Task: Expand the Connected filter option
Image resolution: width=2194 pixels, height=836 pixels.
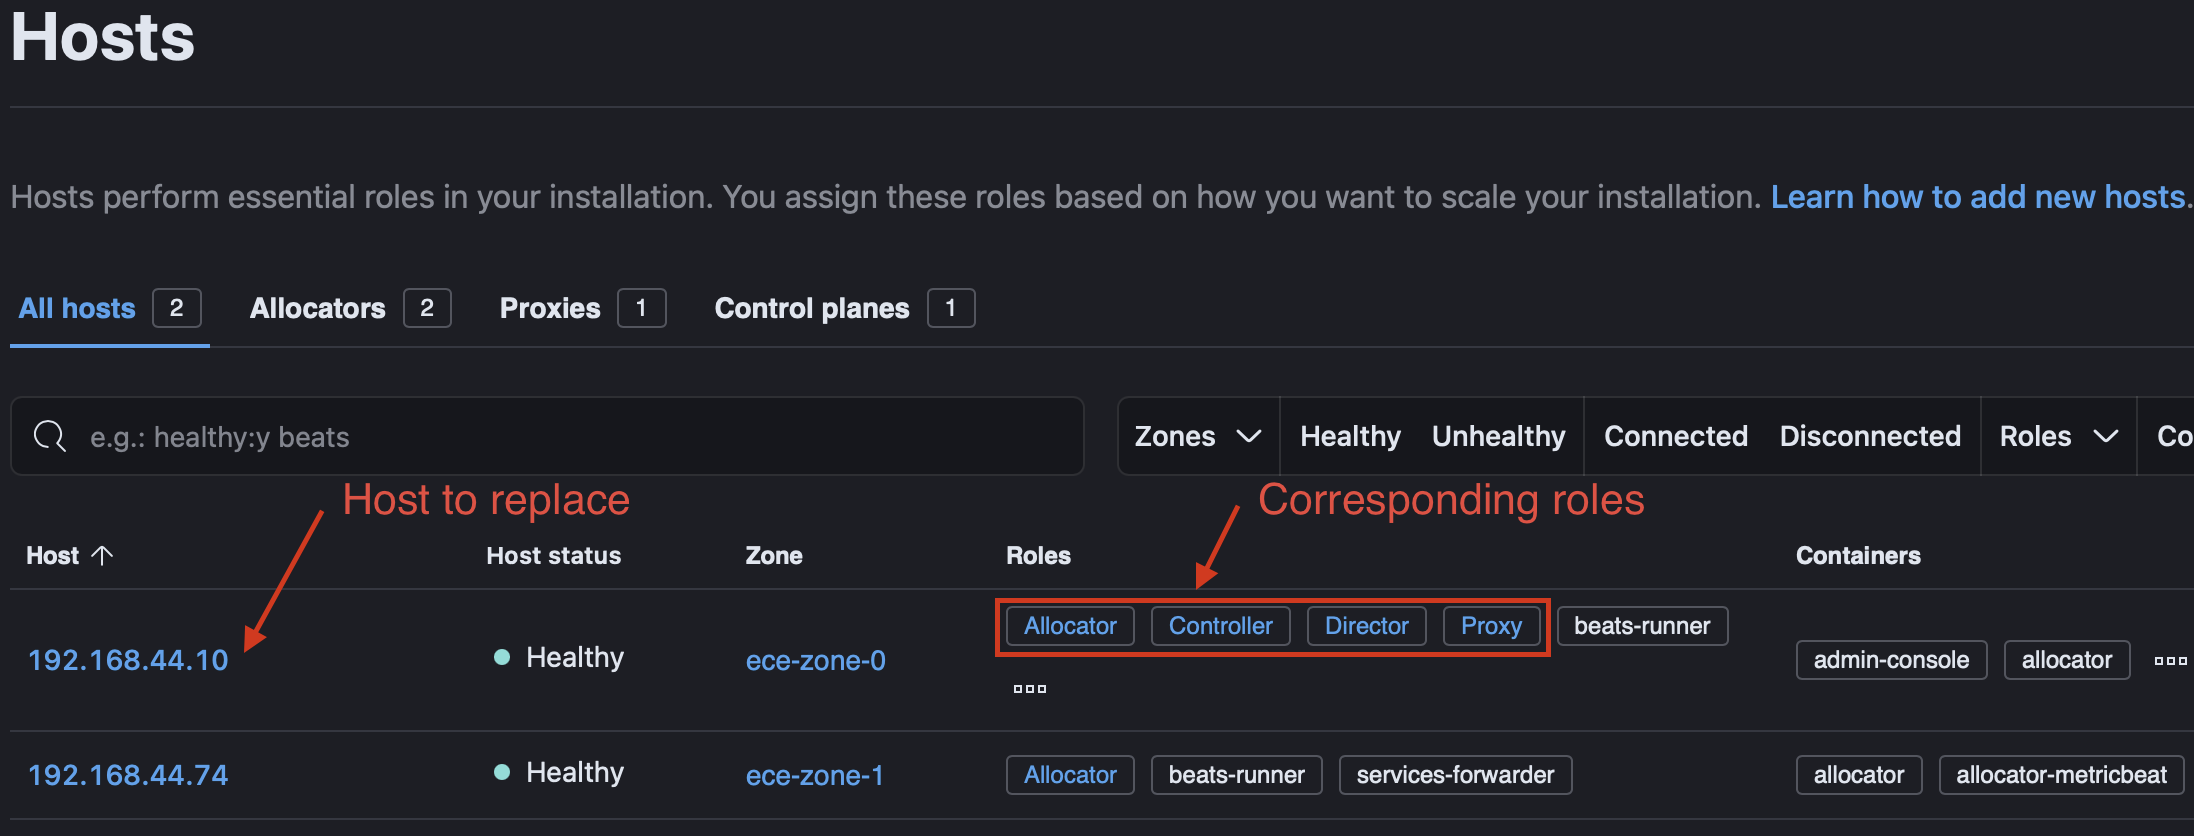Action: click(1675, 436)
